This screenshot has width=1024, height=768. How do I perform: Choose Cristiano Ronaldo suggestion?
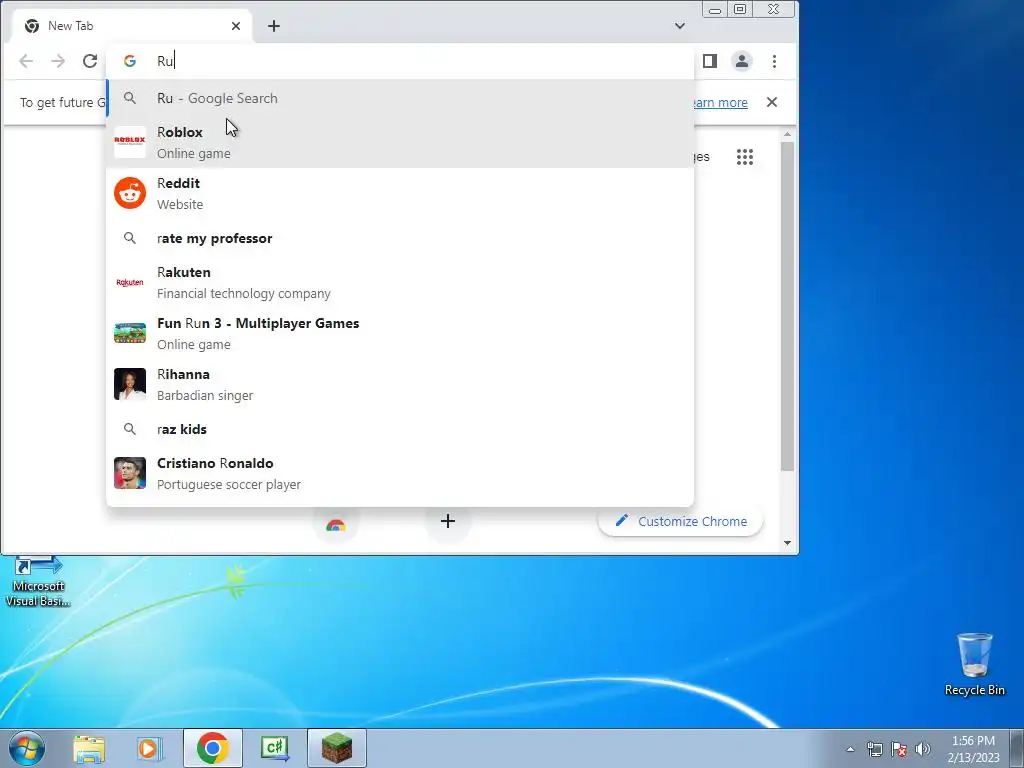click(x=400, y=473)
